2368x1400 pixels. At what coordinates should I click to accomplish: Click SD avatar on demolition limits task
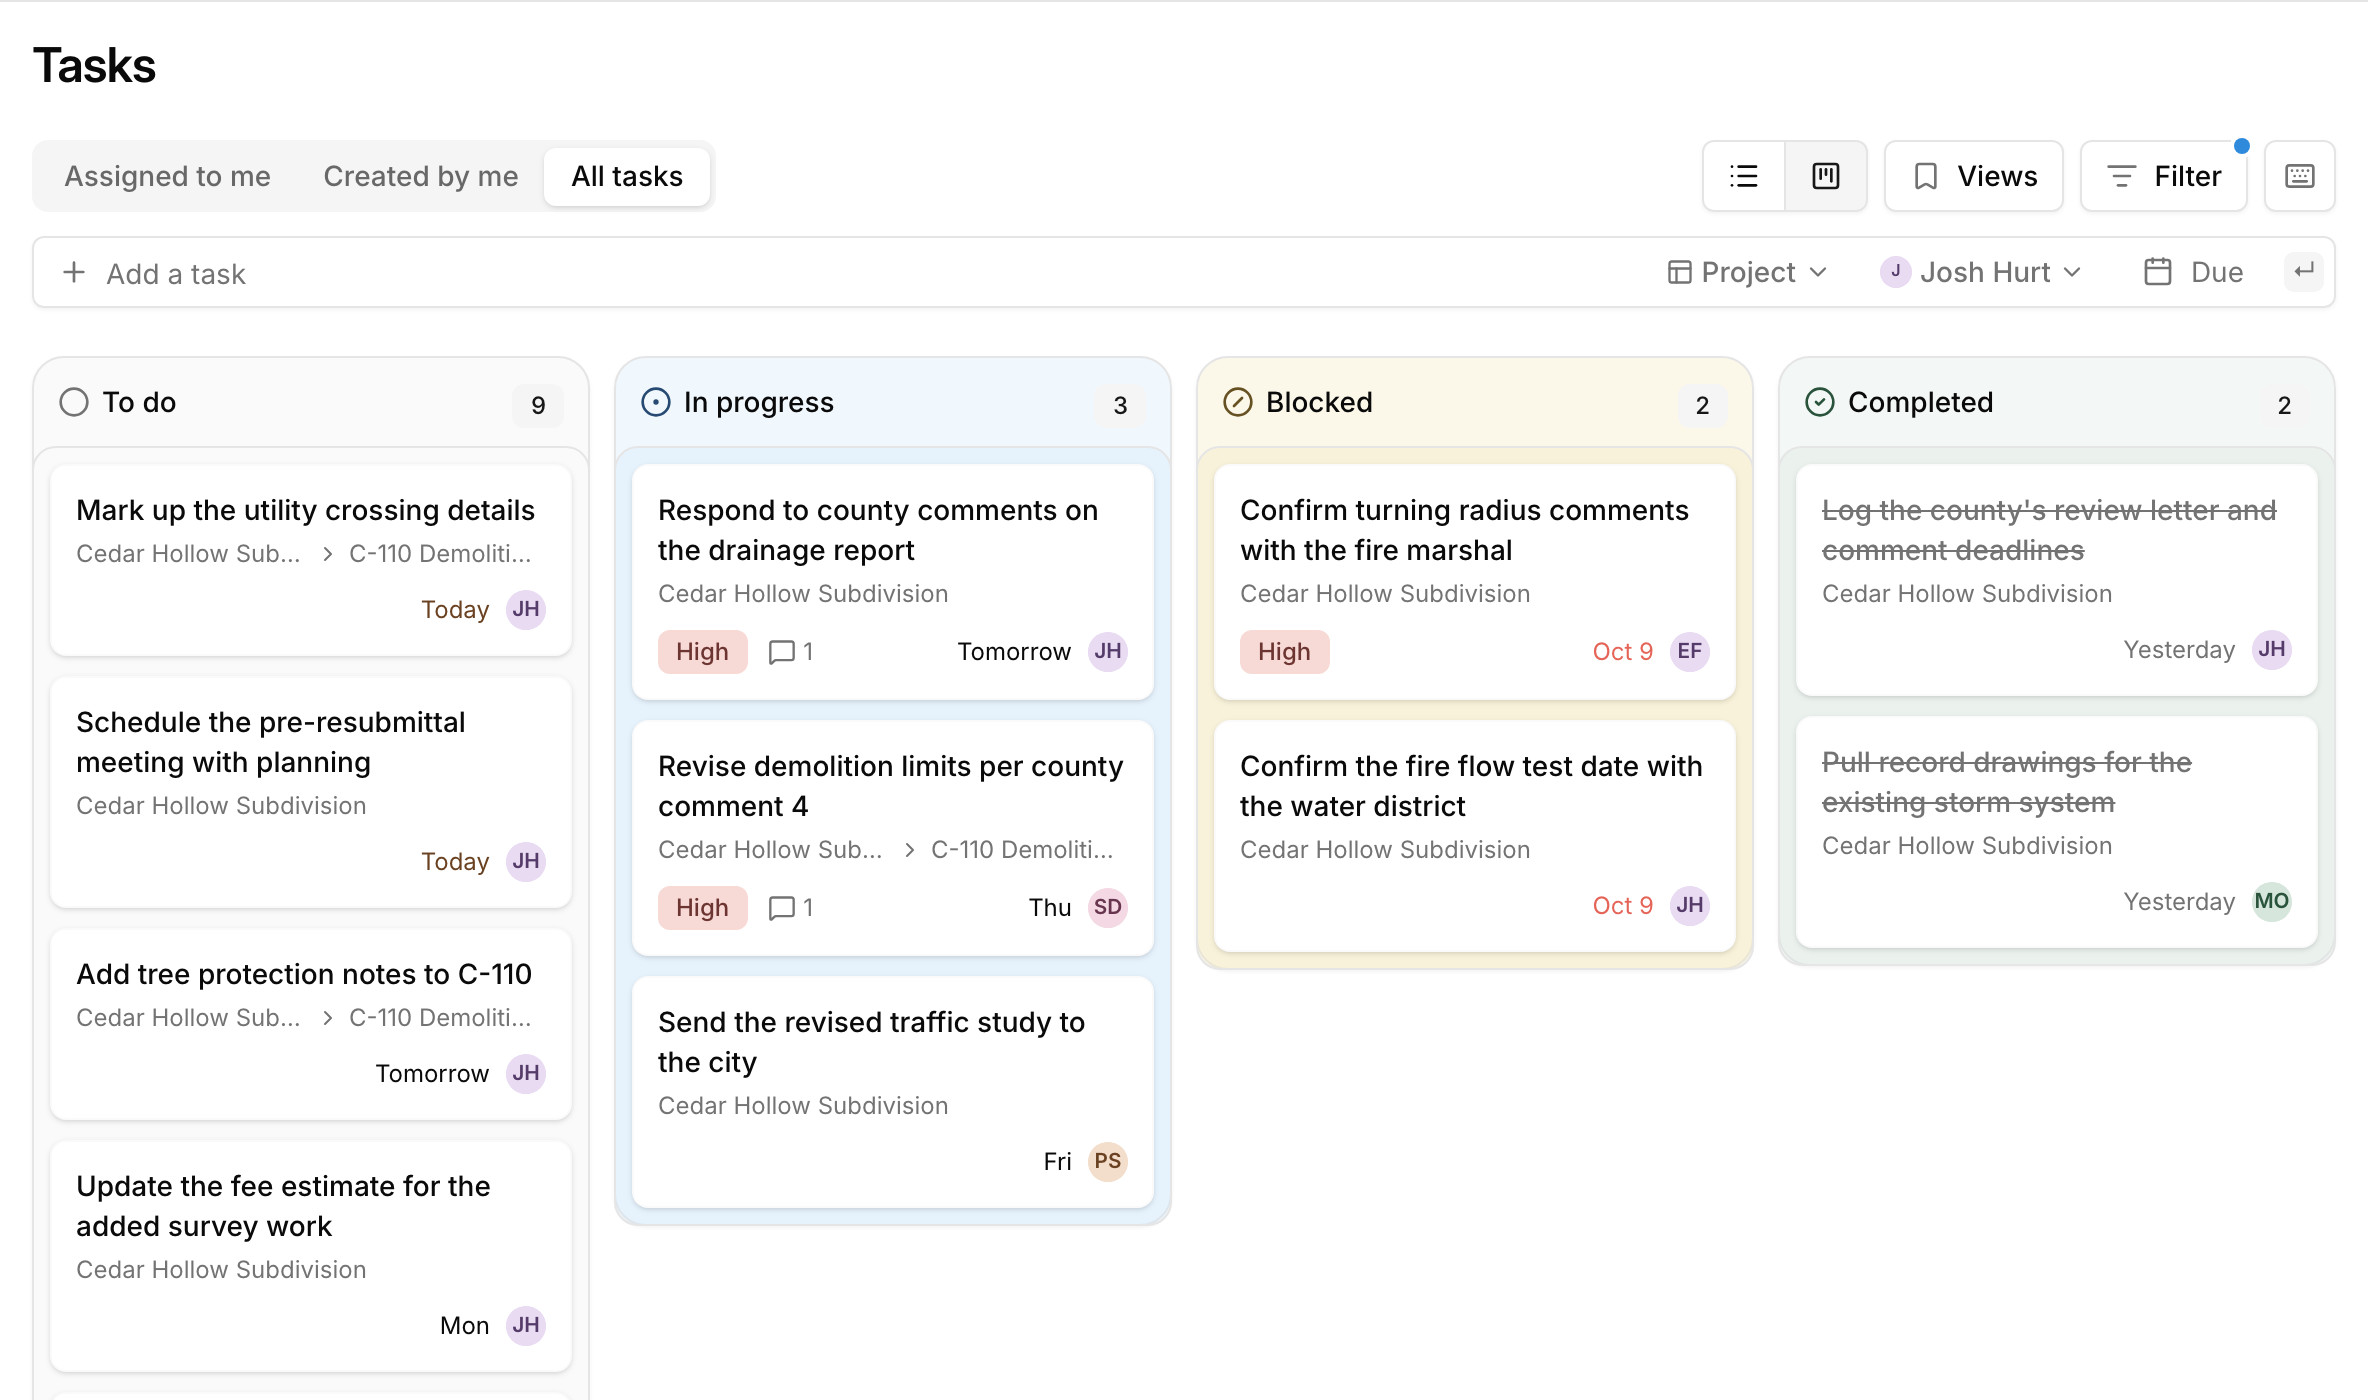[x=1108, y=907]
